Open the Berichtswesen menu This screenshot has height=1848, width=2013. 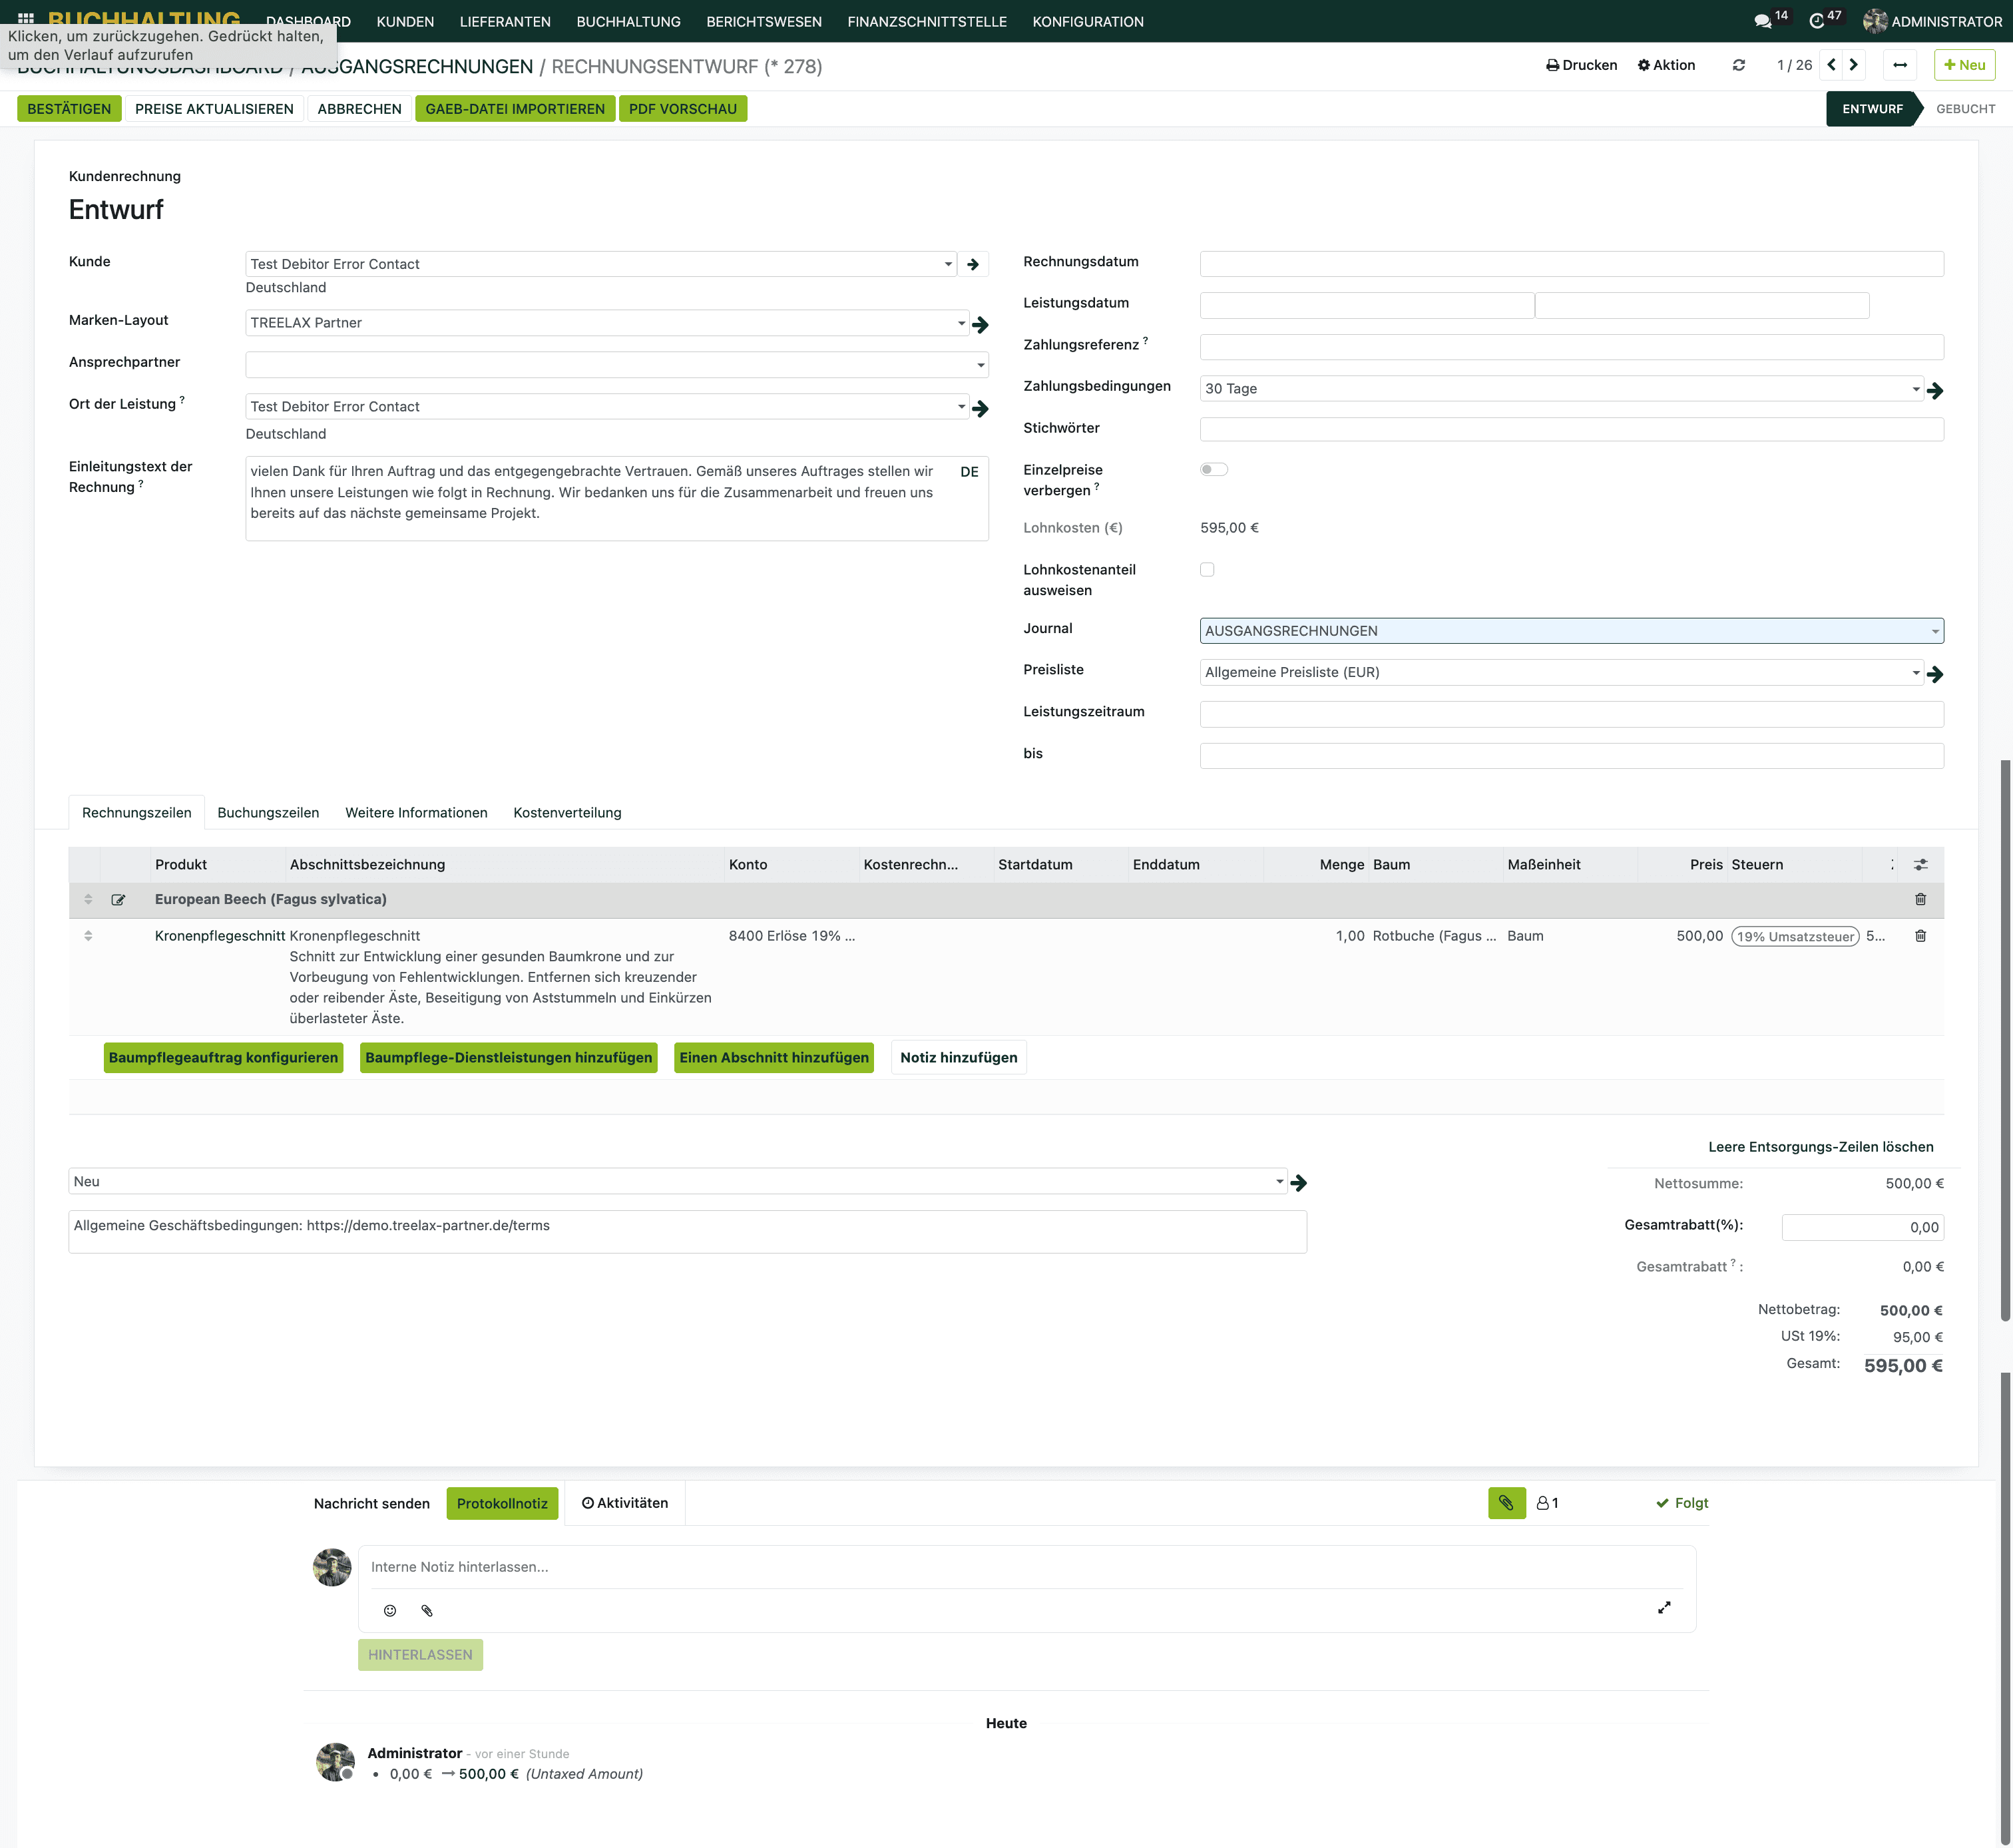[x=763, y=21]
